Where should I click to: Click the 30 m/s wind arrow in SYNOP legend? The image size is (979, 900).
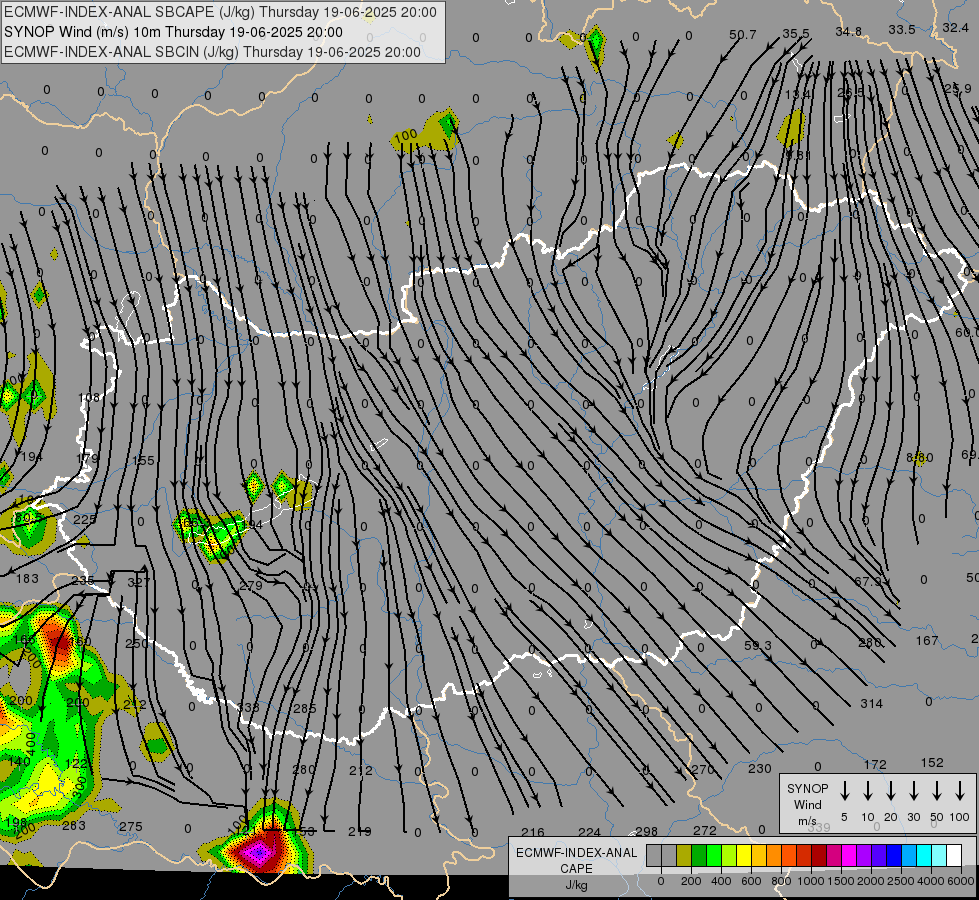tap(913, 791)
